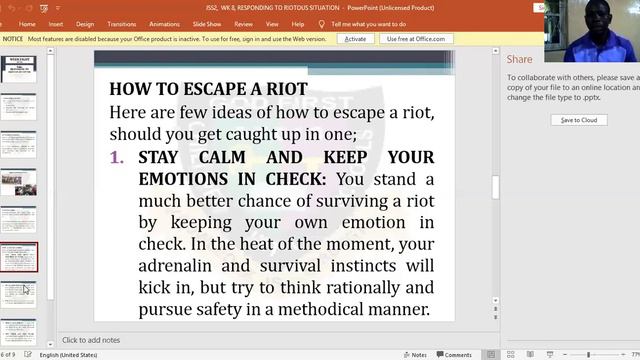Switch to Reading View icon

coord(530,354)
